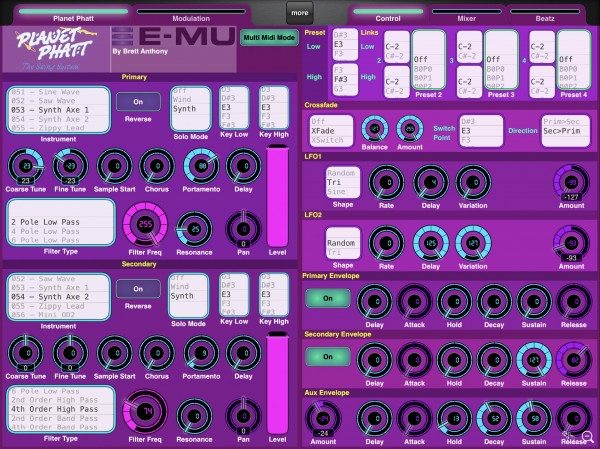600x449 pixels.
Task: Click the LFO1 Variation knob
Action: (473, 183)
